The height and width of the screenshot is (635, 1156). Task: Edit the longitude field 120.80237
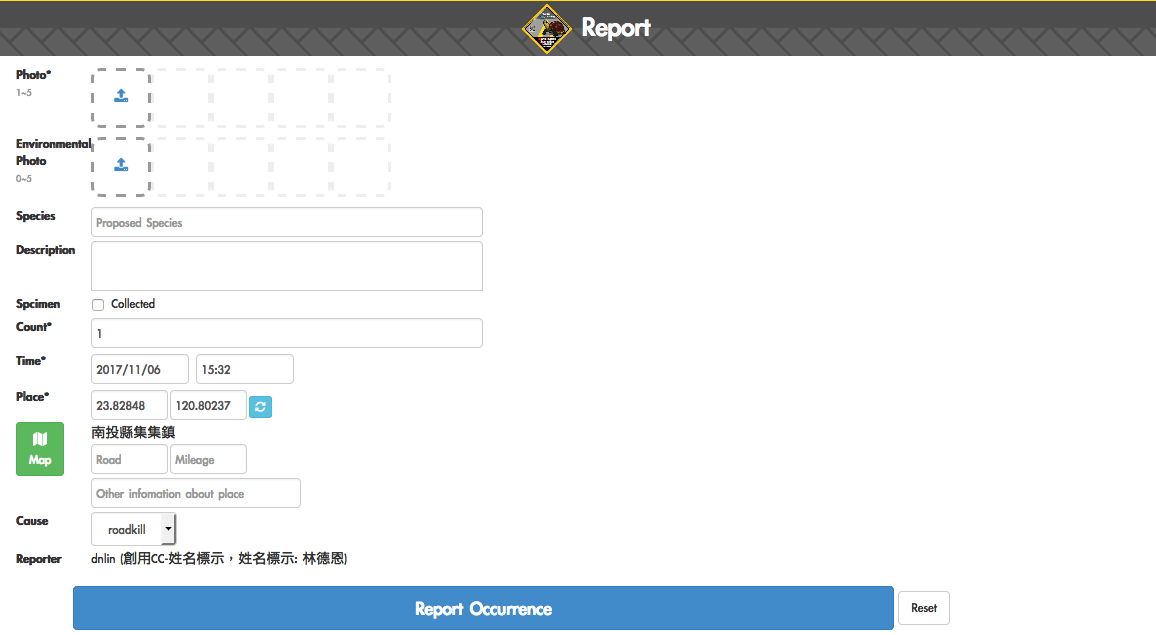(x=208, y=406)
